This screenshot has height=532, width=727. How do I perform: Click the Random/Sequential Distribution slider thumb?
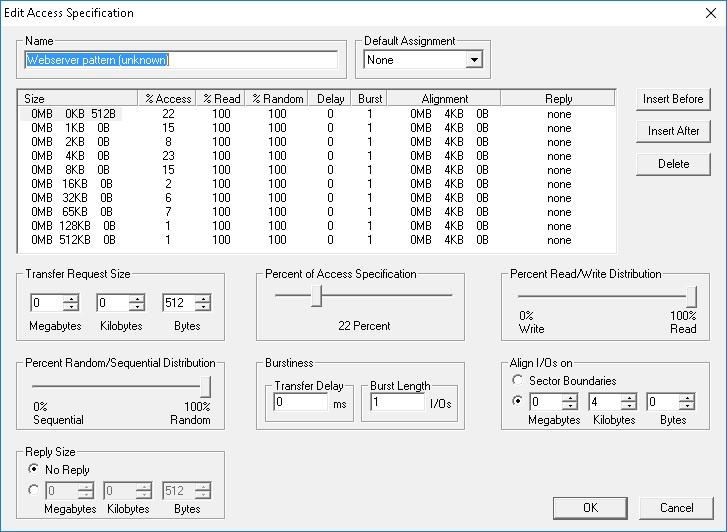[205, 387]
